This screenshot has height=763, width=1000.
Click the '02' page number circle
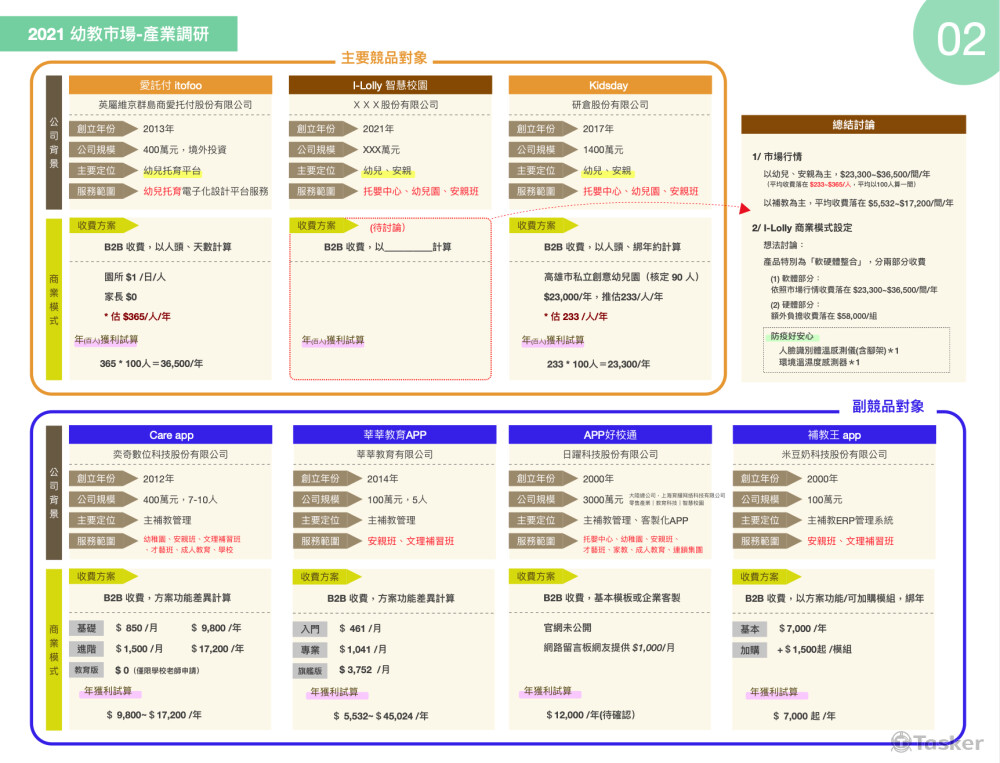(x=960, y=40)
